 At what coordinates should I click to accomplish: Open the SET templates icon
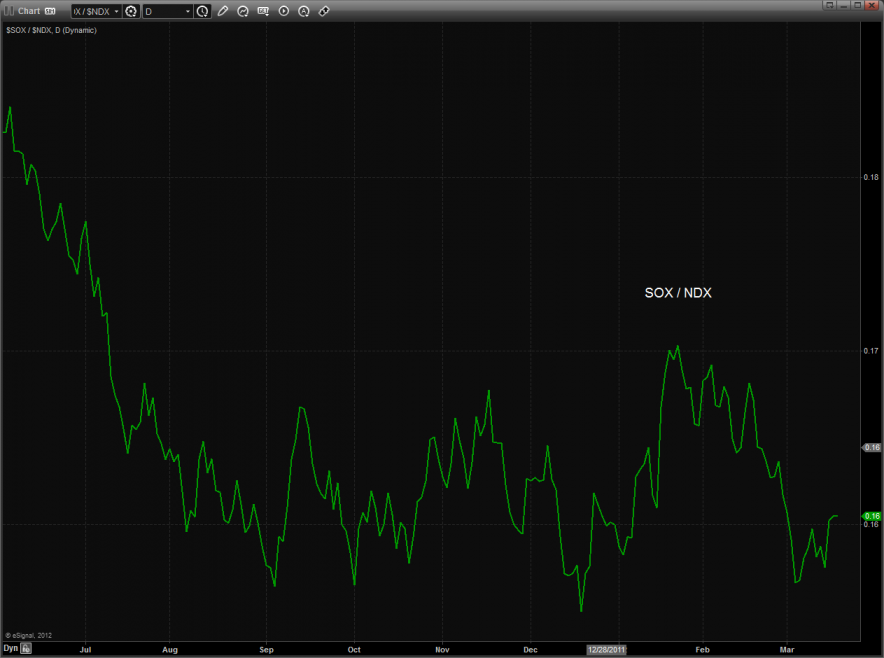pyautogui.click(x=264, y=11)
